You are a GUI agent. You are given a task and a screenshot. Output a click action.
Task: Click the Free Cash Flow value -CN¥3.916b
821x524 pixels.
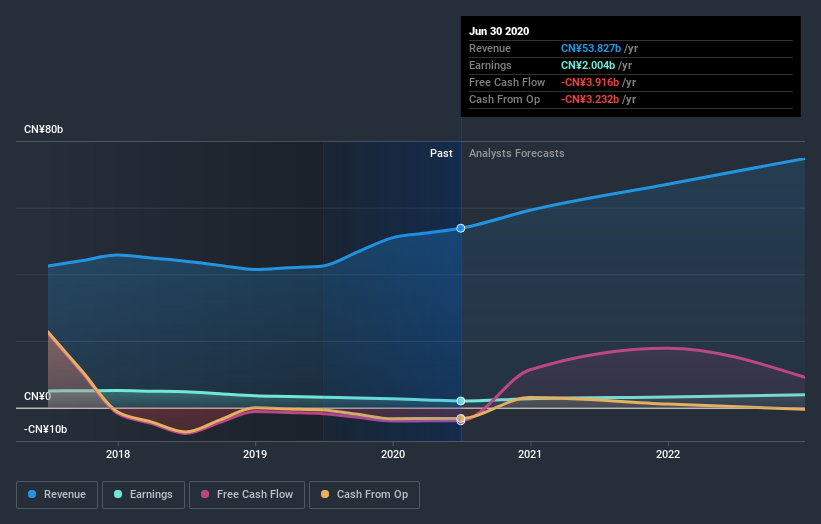click(x=590, y=82)
